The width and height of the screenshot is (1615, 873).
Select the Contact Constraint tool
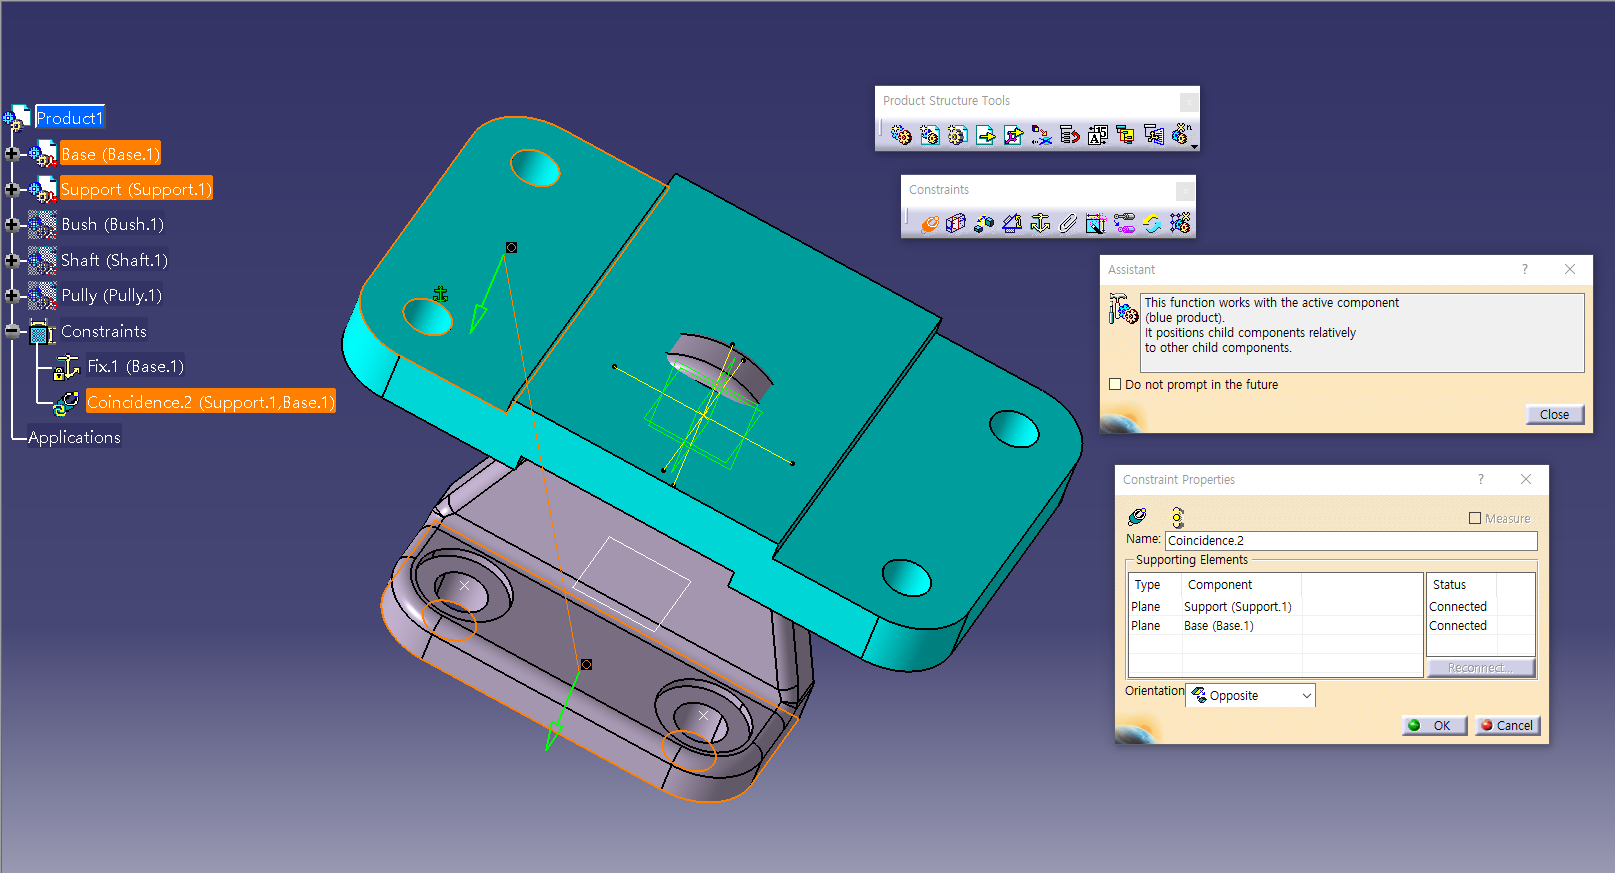[956, 223]
